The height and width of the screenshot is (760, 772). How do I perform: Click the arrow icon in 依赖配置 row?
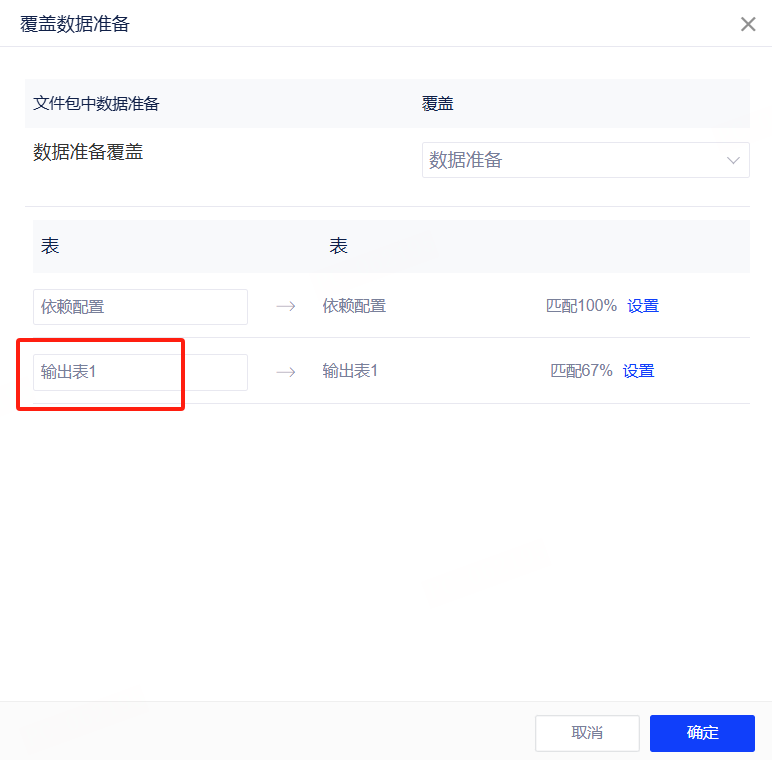286,306
